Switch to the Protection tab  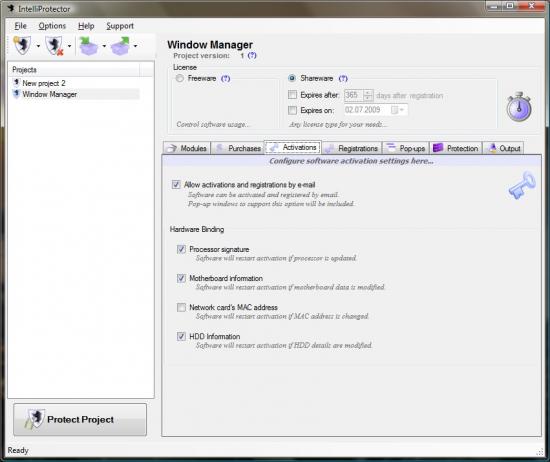click(x=456, y=148)
